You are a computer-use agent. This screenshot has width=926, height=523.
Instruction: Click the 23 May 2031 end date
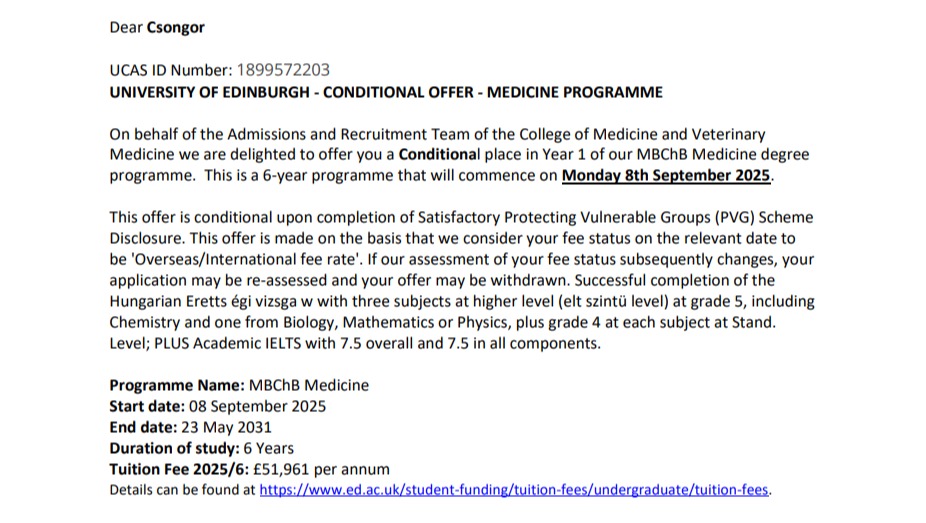227,427
